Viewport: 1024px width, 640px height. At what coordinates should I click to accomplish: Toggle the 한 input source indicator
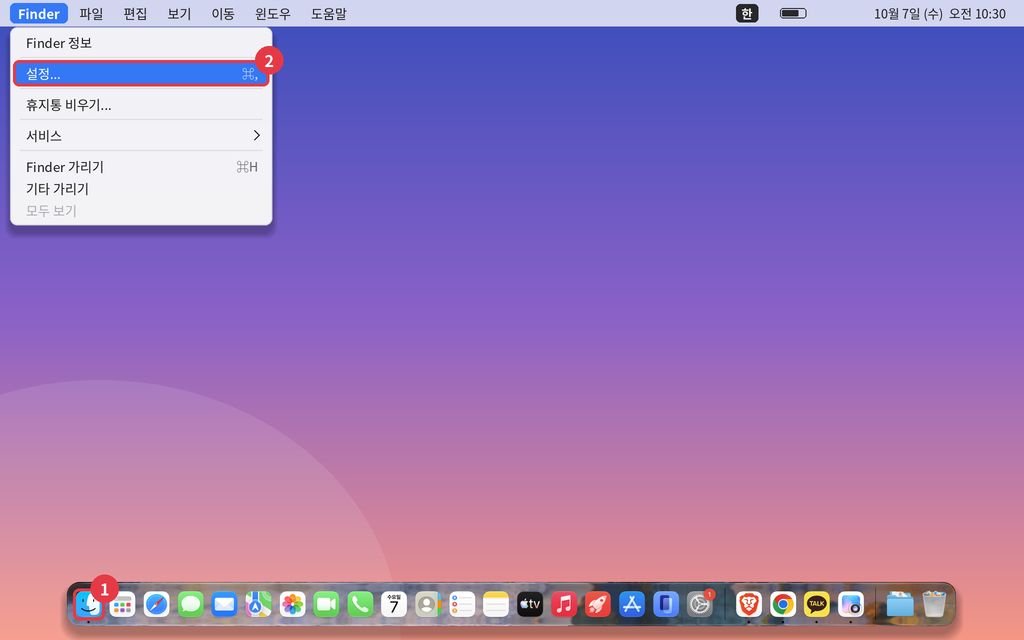(747, 13)
